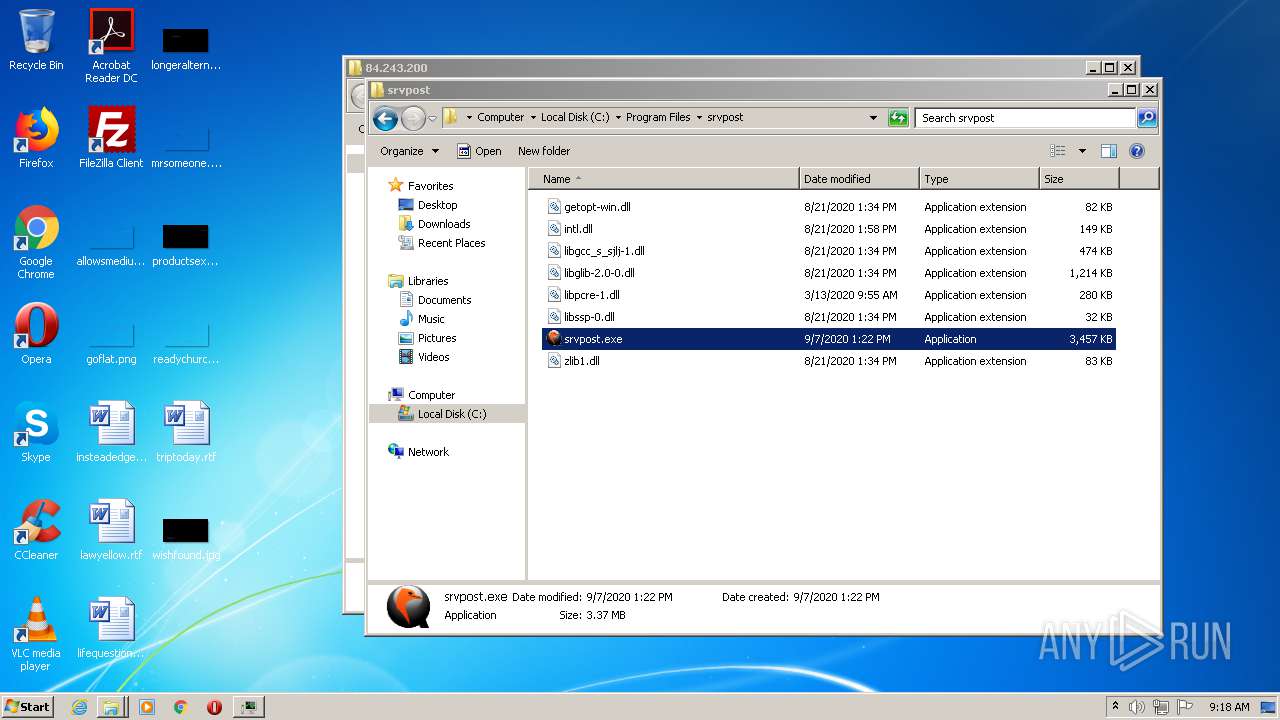Viewport: 1280px width, 720px height.
Task: Click New folder button
Action: 544,151
